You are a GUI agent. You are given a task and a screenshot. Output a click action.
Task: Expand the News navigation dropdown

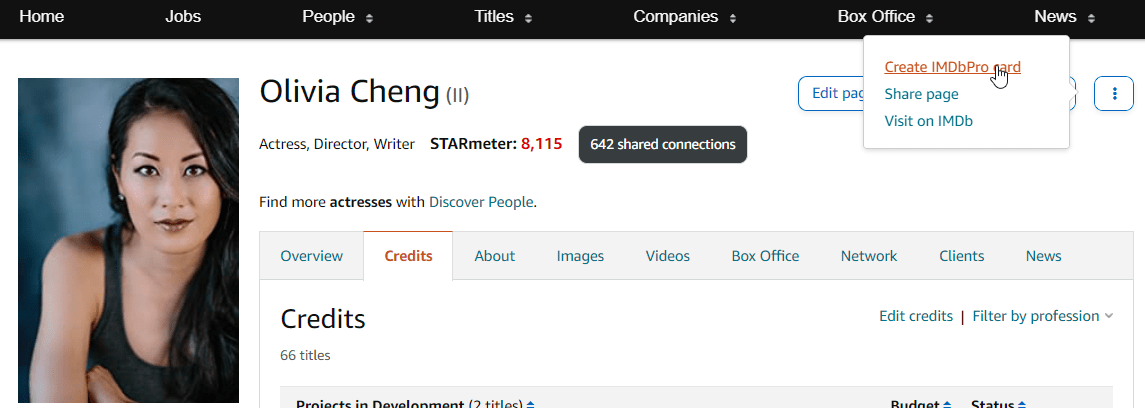[x=1091, y=17]
